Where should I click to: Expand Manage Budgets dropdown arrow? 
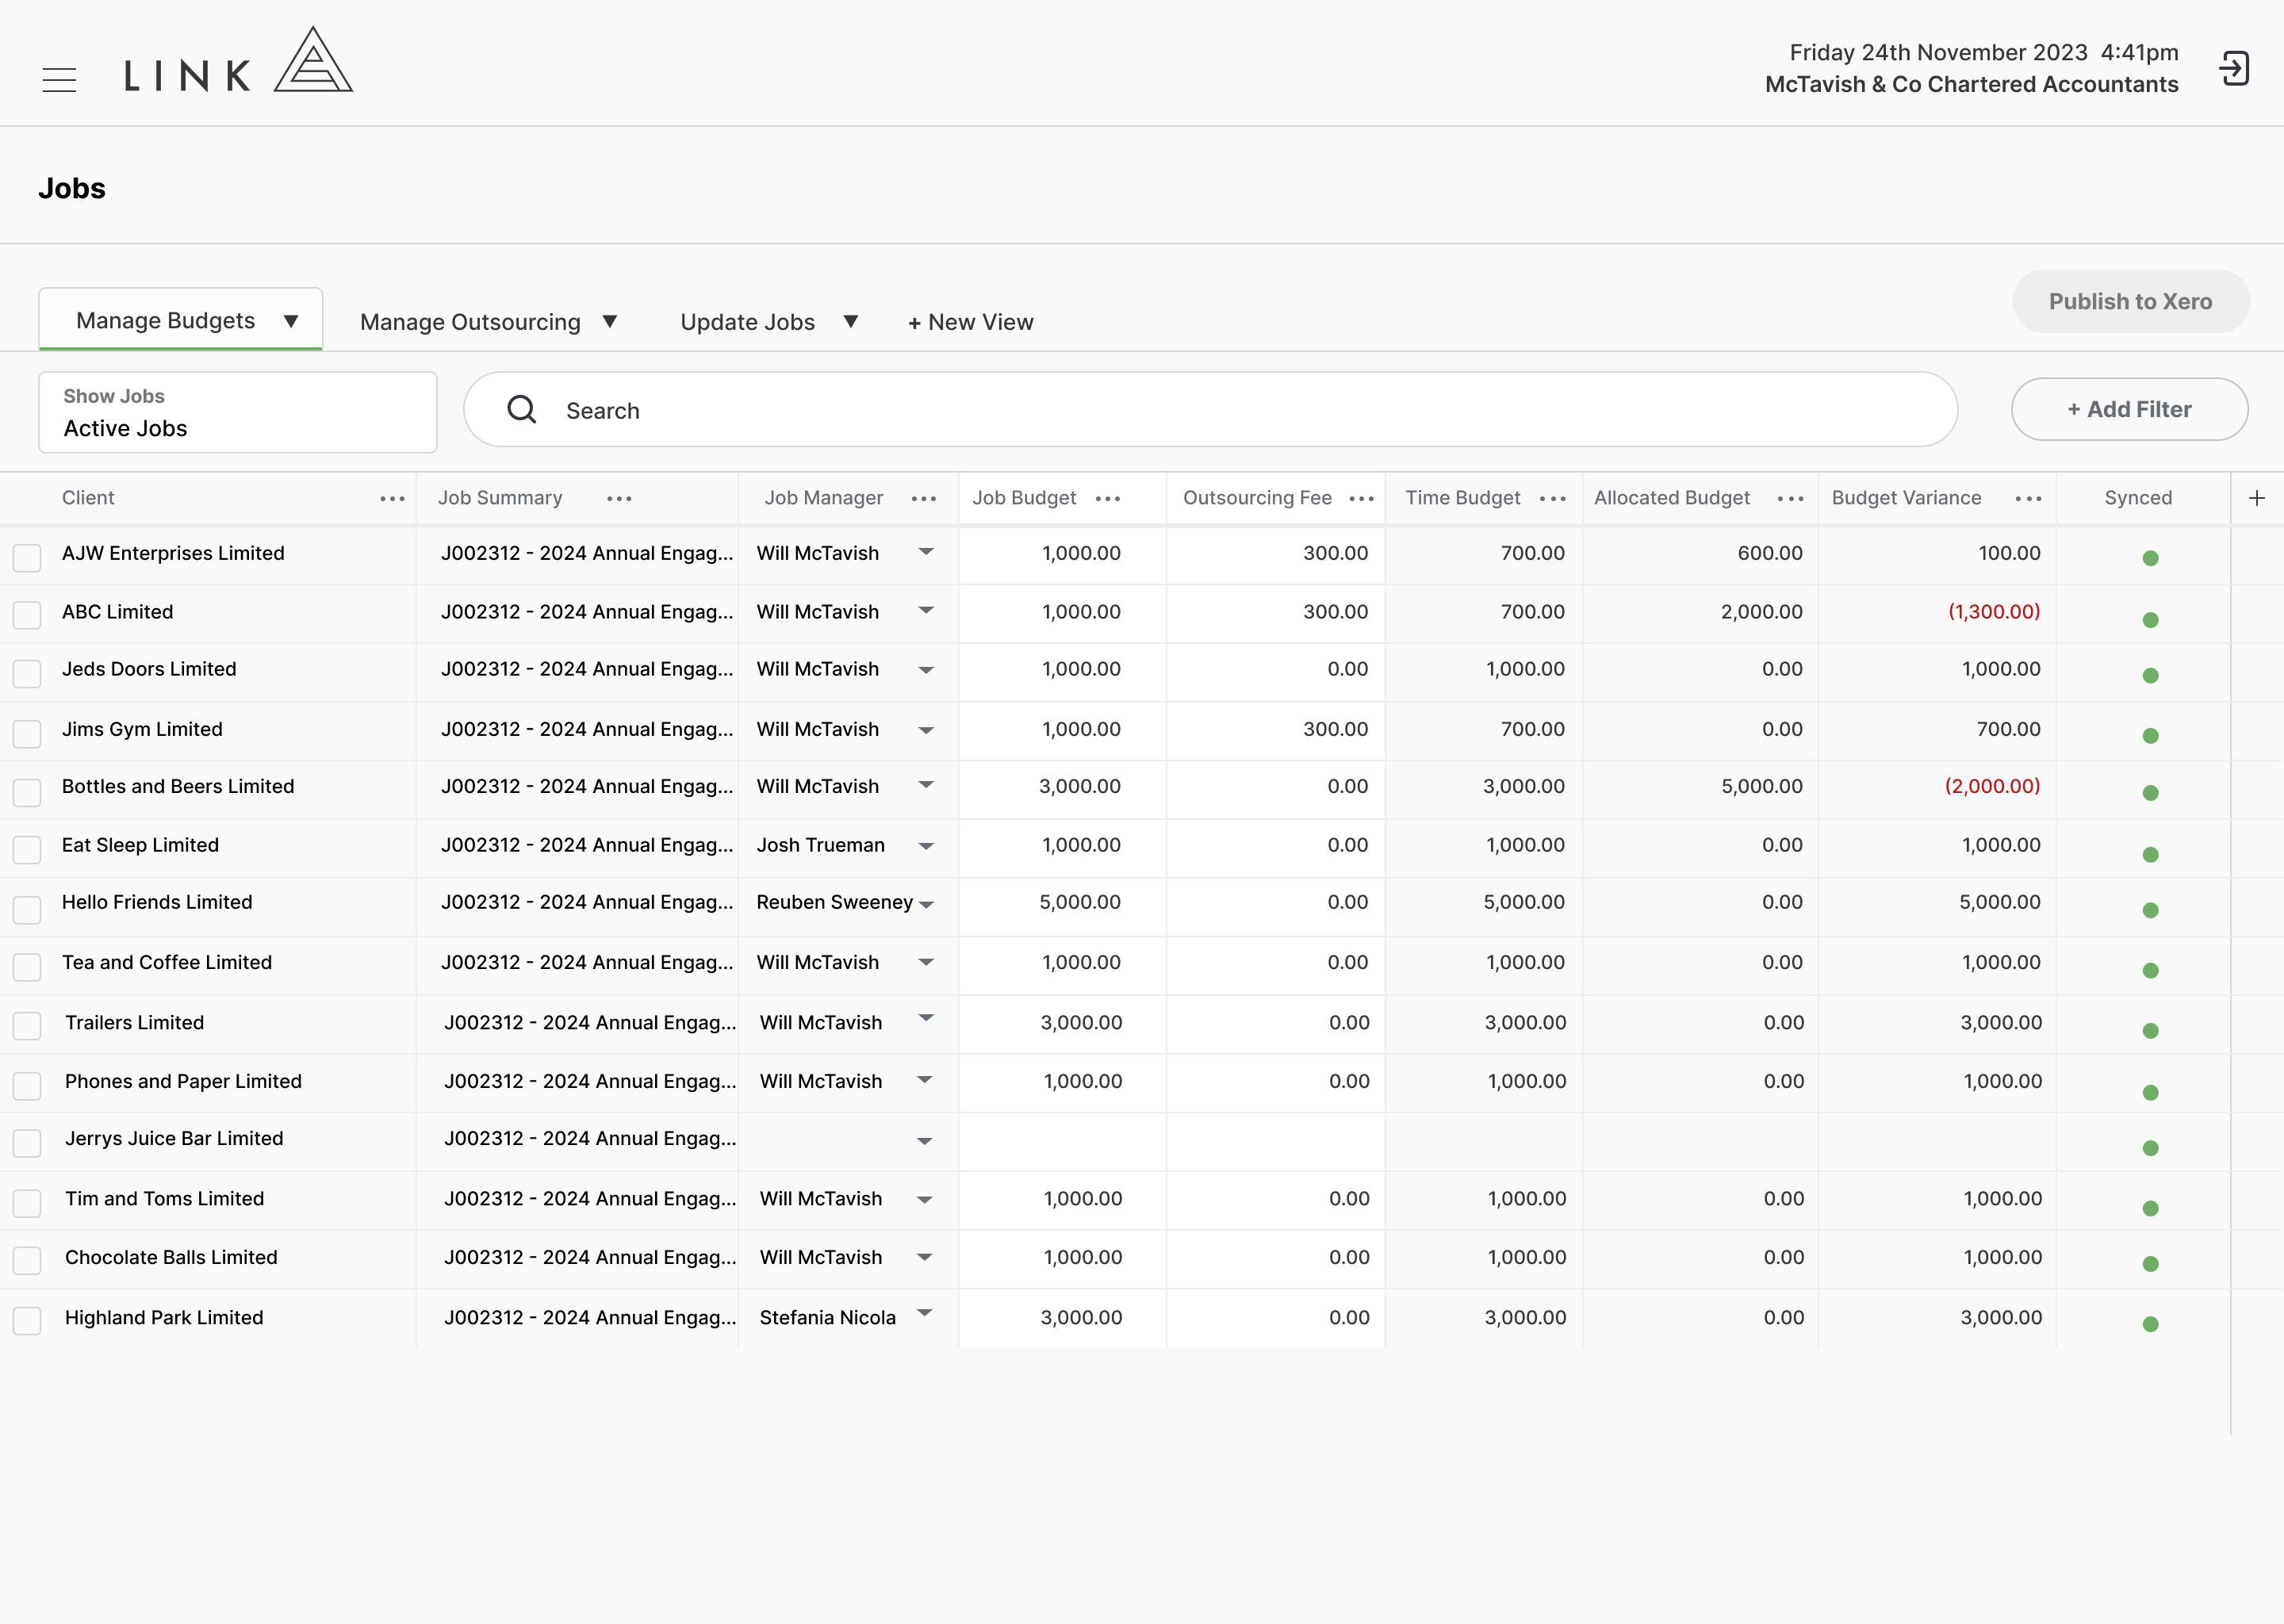[x=291, y=321]
